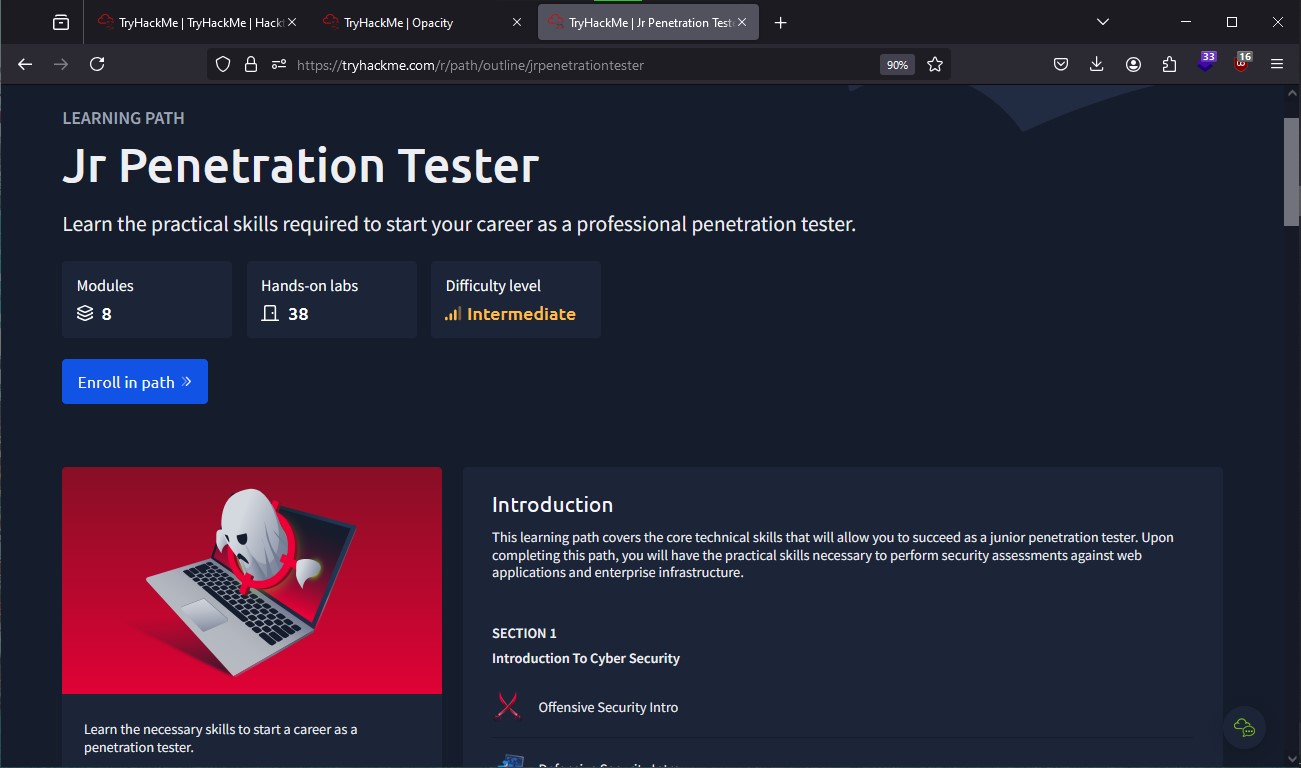Image resolution: width=1301 pixels, height=768 pixels.
Task: Open the Firefox account menu
Action: 1133,64
